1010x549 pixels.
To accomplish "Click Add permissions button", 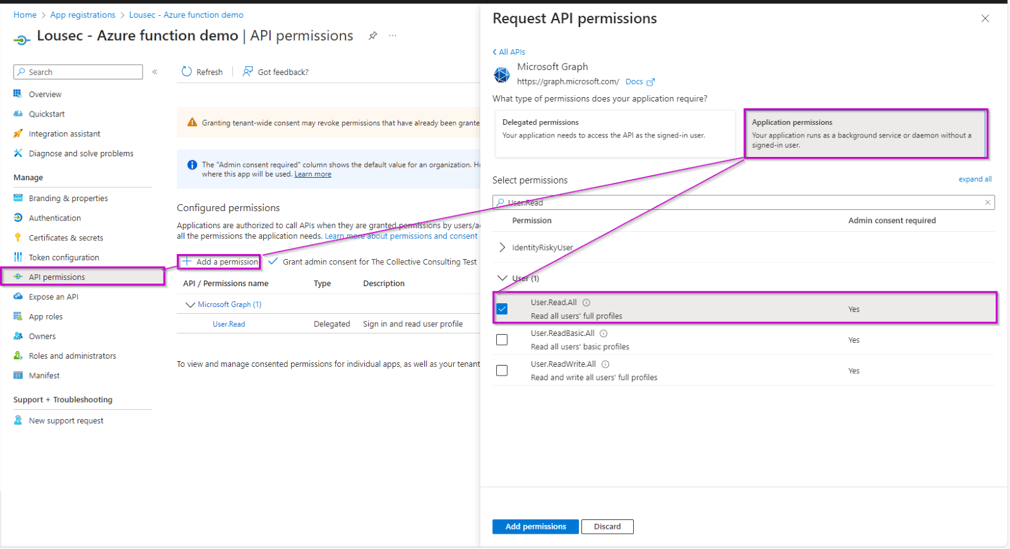I will 535,526.
